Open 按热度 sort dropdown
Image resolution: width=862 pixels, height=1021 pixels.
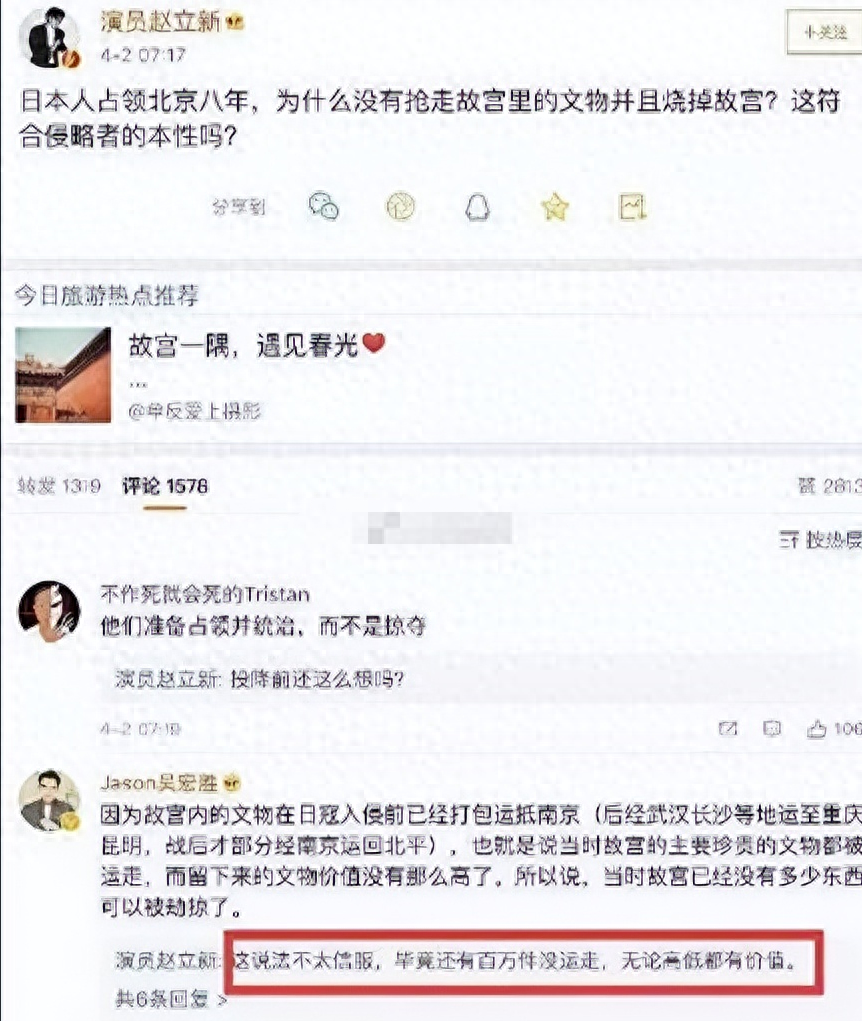click(820, 539)
